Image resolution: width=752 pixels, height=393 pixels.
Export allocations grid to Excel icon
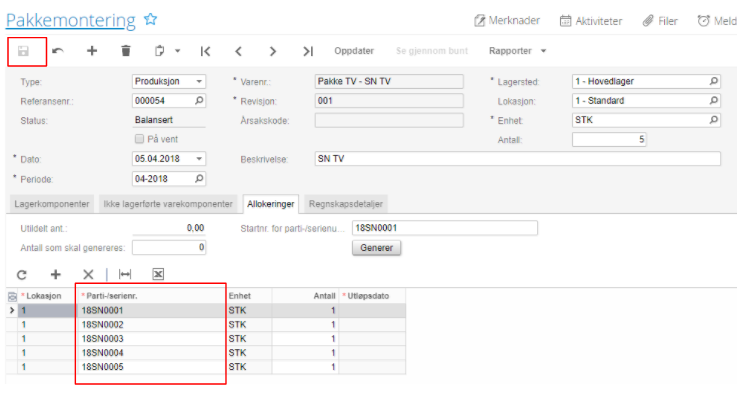(x=158, y=274)
